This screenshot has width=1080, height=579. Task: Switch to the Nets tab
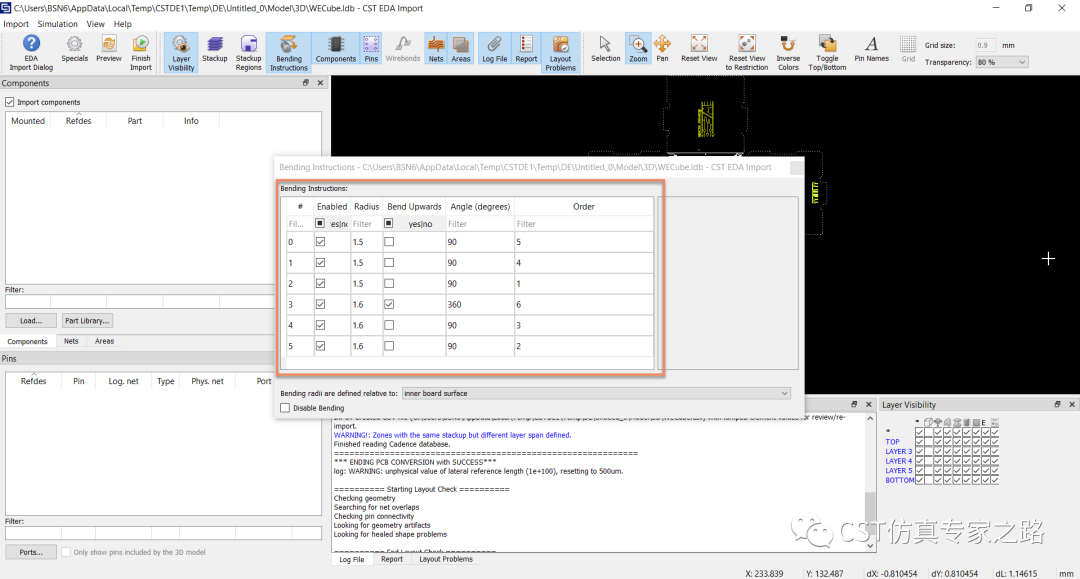pos(71,341)
